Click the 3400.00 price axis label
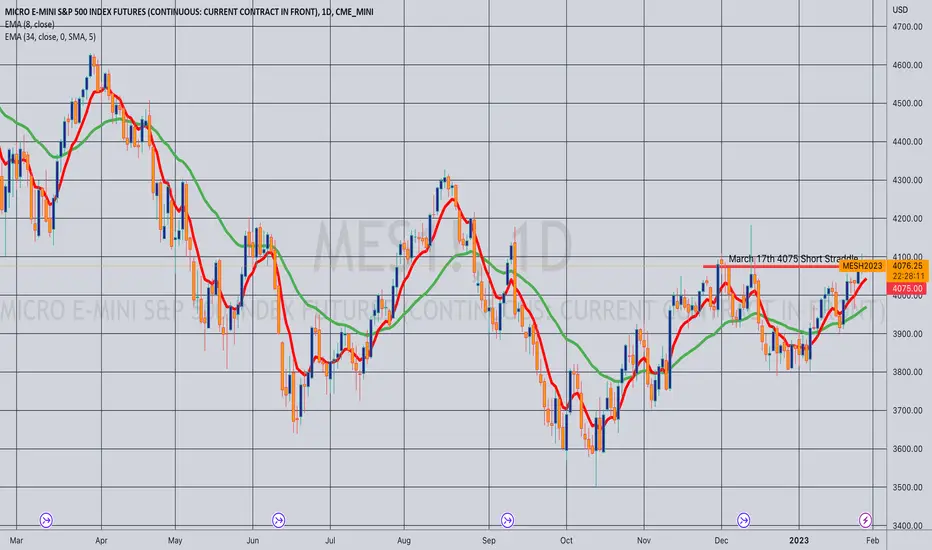The width and height of the screenshot is (932, 550). (907, 526)
